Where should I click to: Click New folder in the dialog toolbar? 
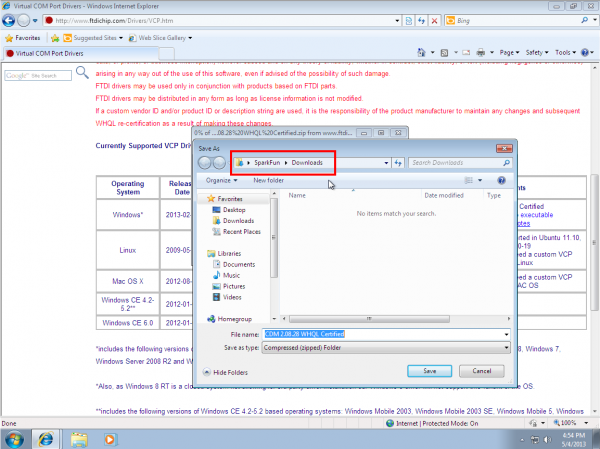tap(268, 180)
